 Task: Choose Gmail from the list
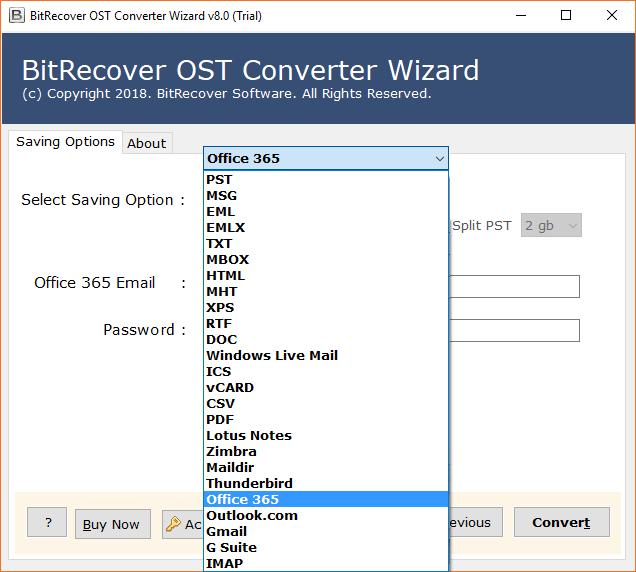pos(326,531)
